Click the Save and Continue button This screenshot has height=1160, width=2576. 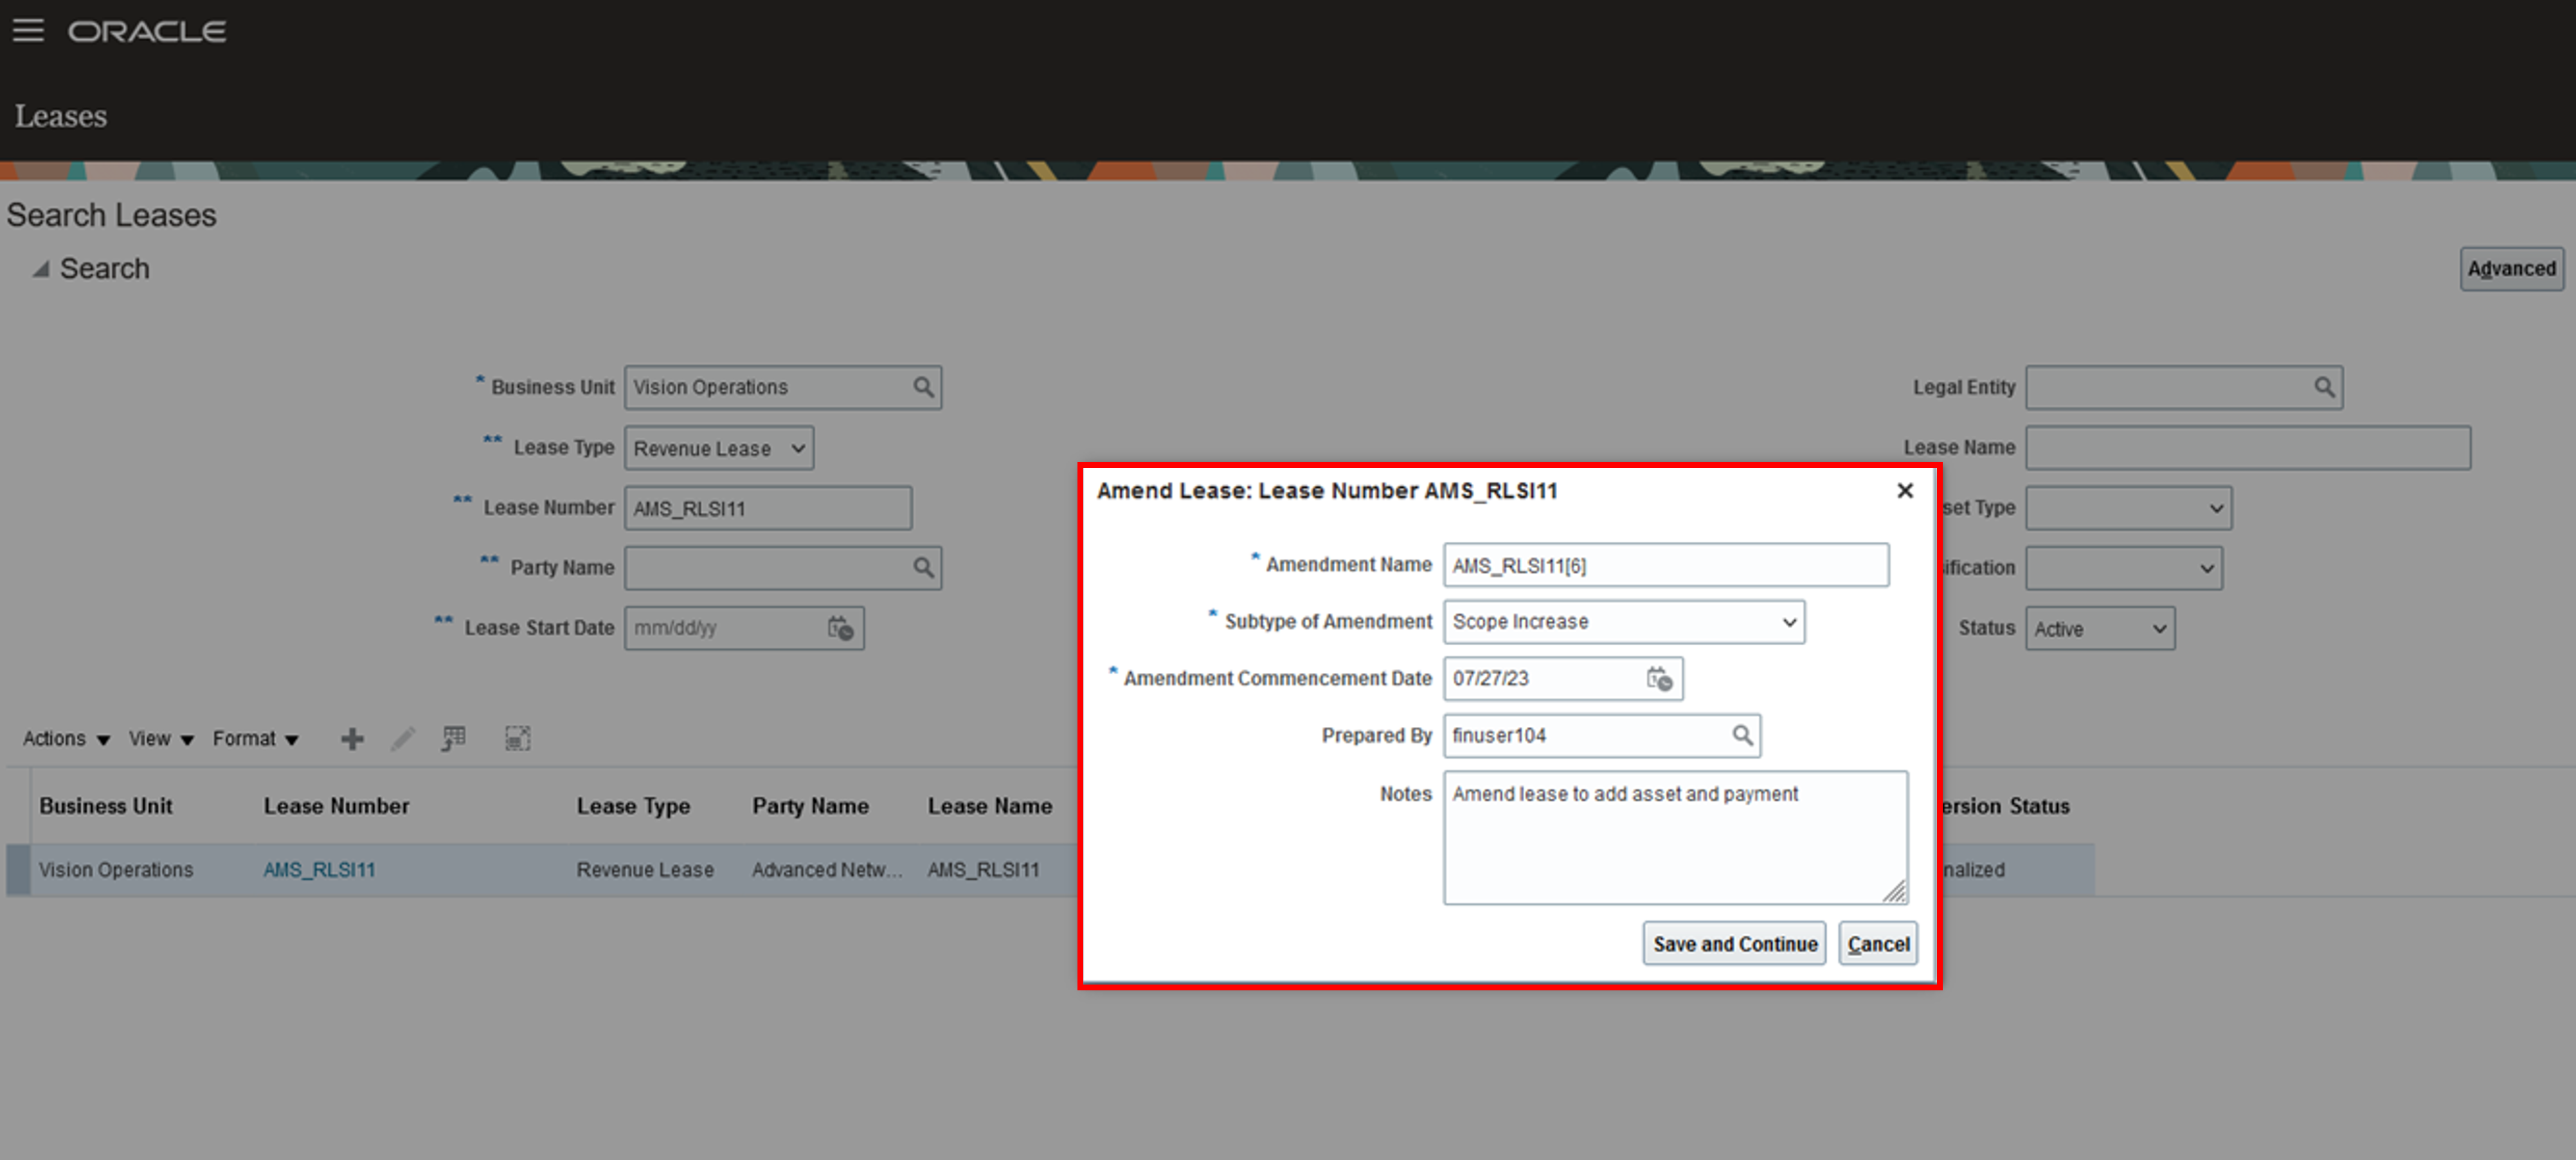[1733, 944]
